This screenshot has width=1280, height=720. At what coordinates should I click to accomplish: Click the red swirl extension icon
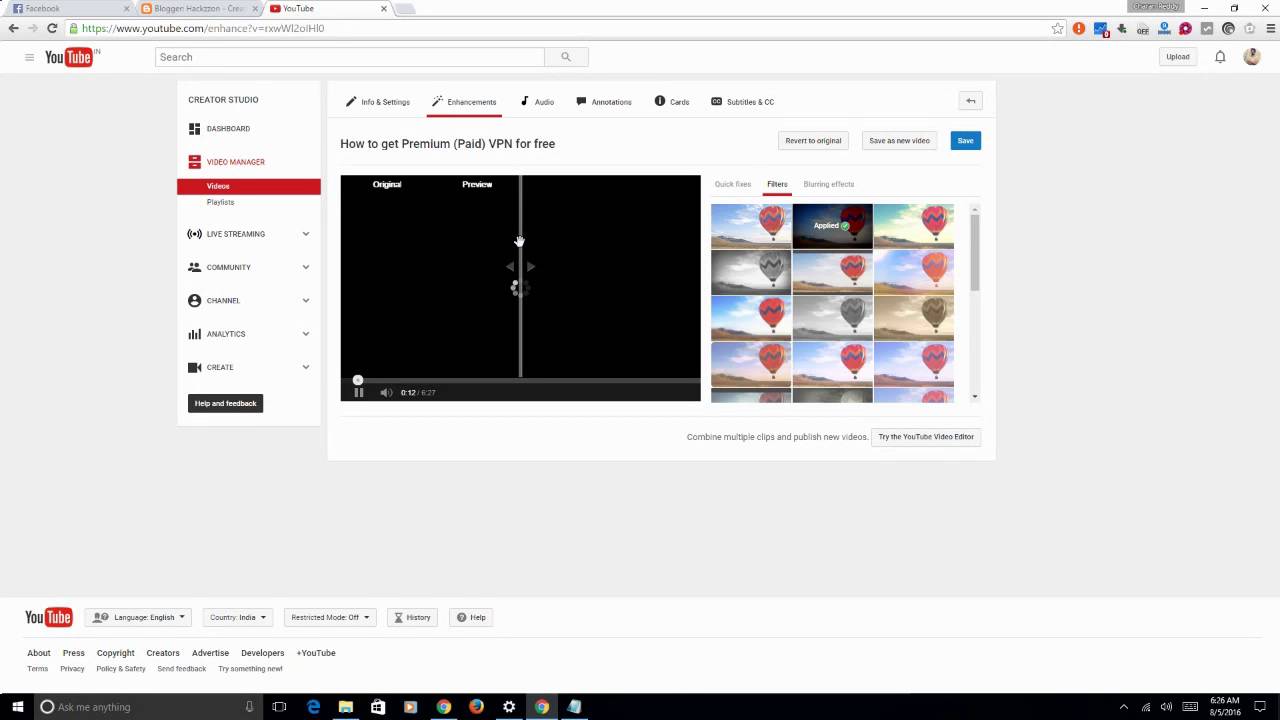pyautogui.click(x=1186, y=28)
